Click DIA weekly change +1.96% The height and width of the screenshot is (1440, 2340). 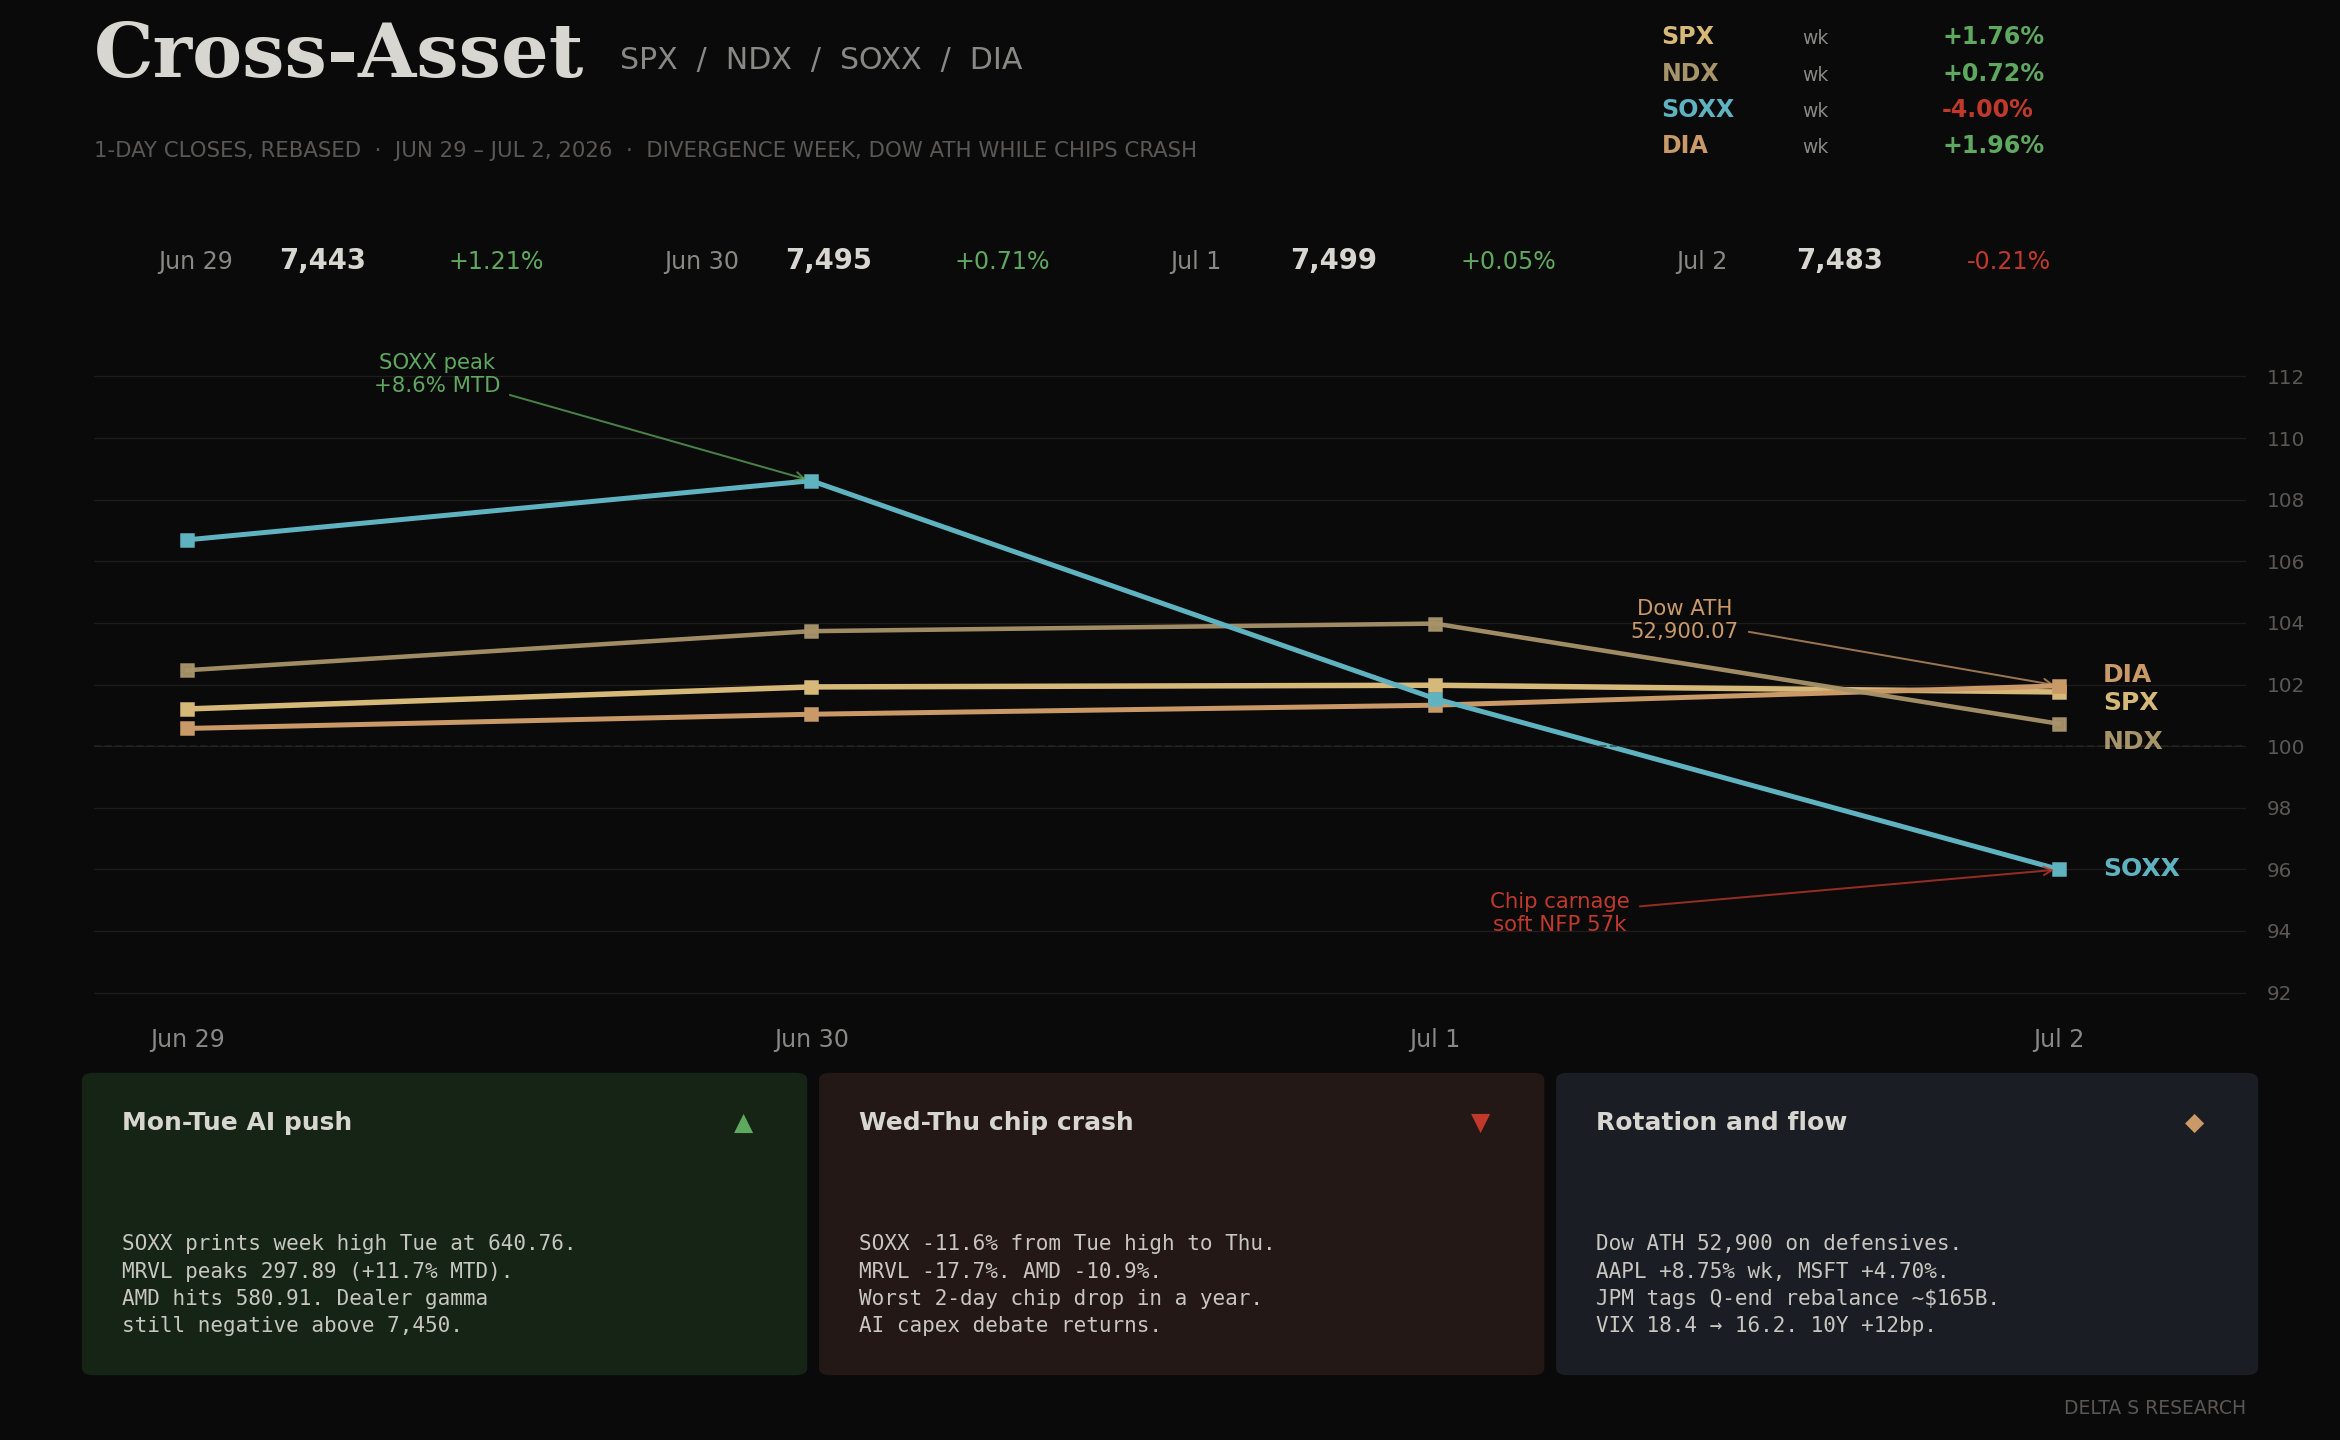click(x=1993, y=145)
